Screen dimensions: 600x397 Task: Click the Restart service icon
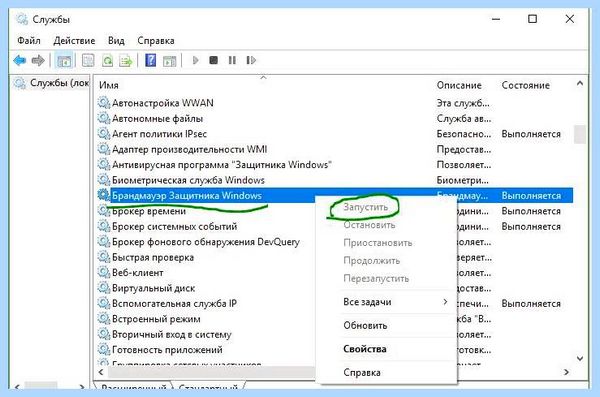(x=251, y=60)
